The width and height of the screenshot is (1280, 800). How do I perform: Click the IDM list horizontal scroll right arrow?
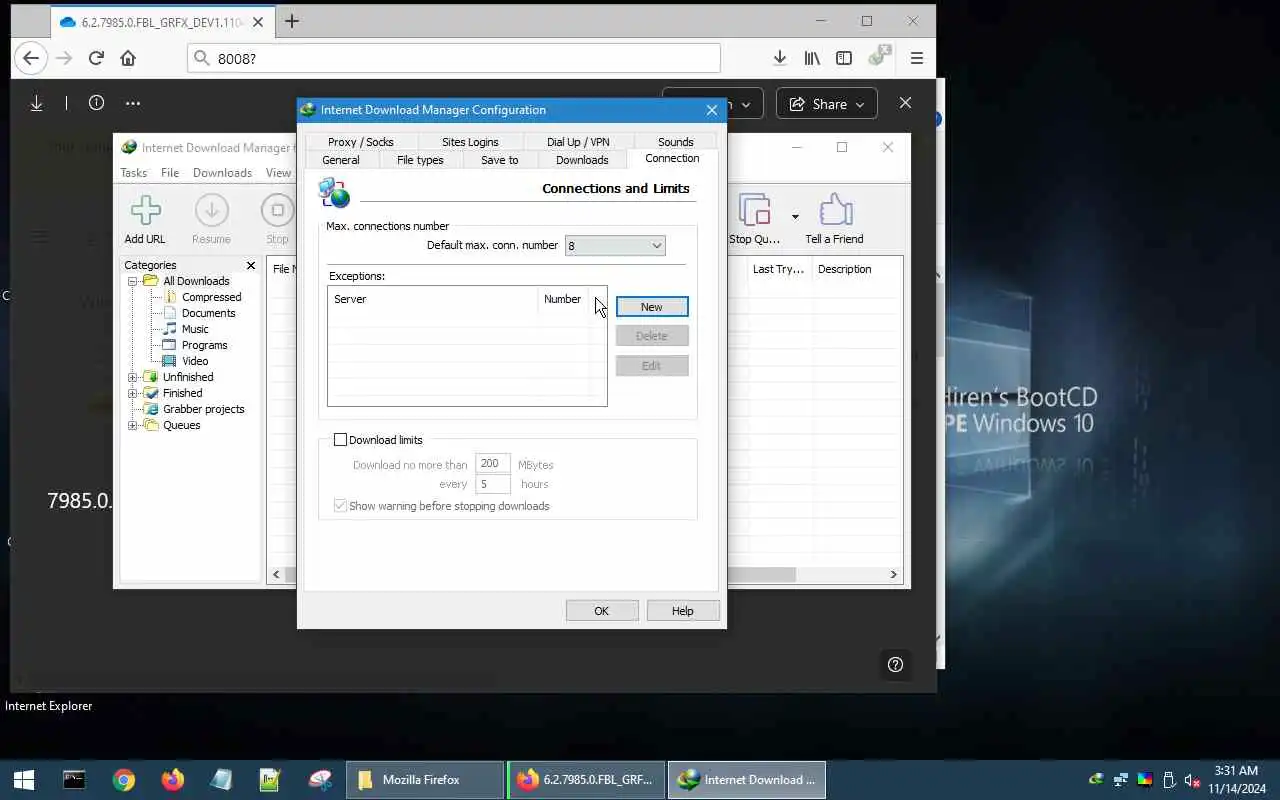tap(895, 575)
